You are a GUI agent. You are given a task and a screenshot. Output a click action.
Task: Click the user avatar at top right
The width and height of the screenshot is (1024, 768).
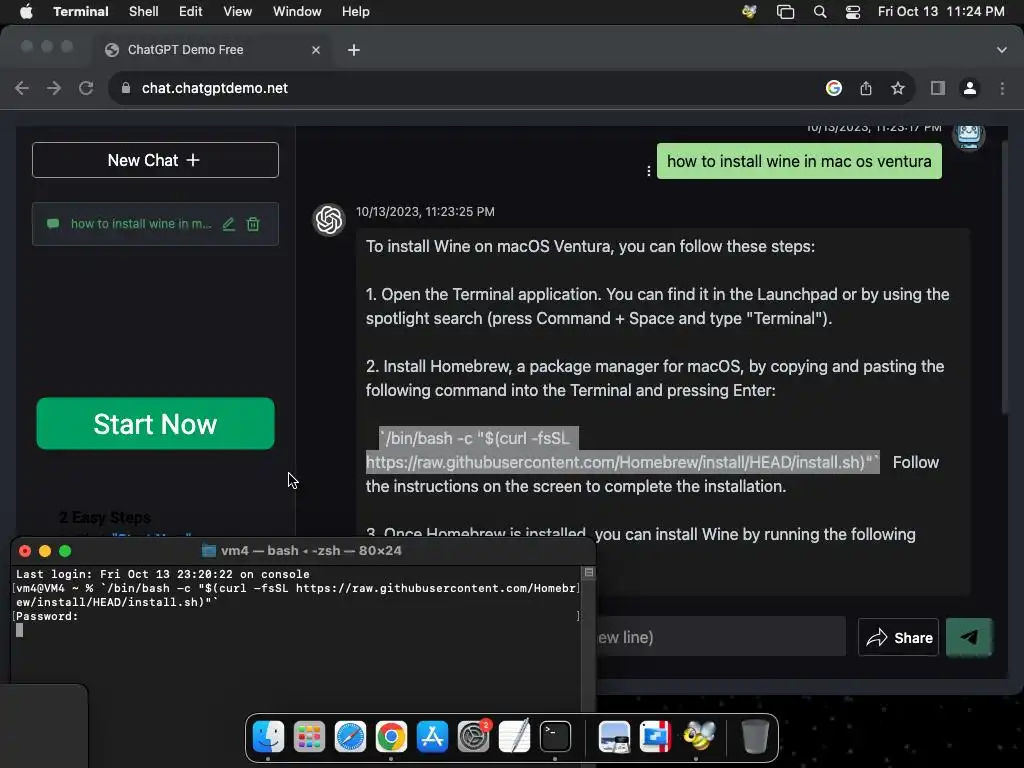click(968, 136)
